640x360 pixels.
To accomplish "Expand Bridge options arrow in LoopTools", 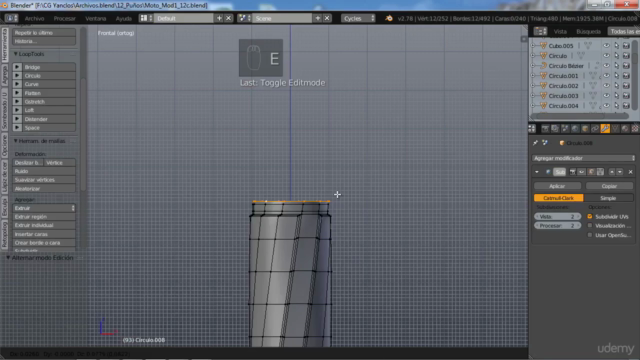I will click(x=17, y=67).
